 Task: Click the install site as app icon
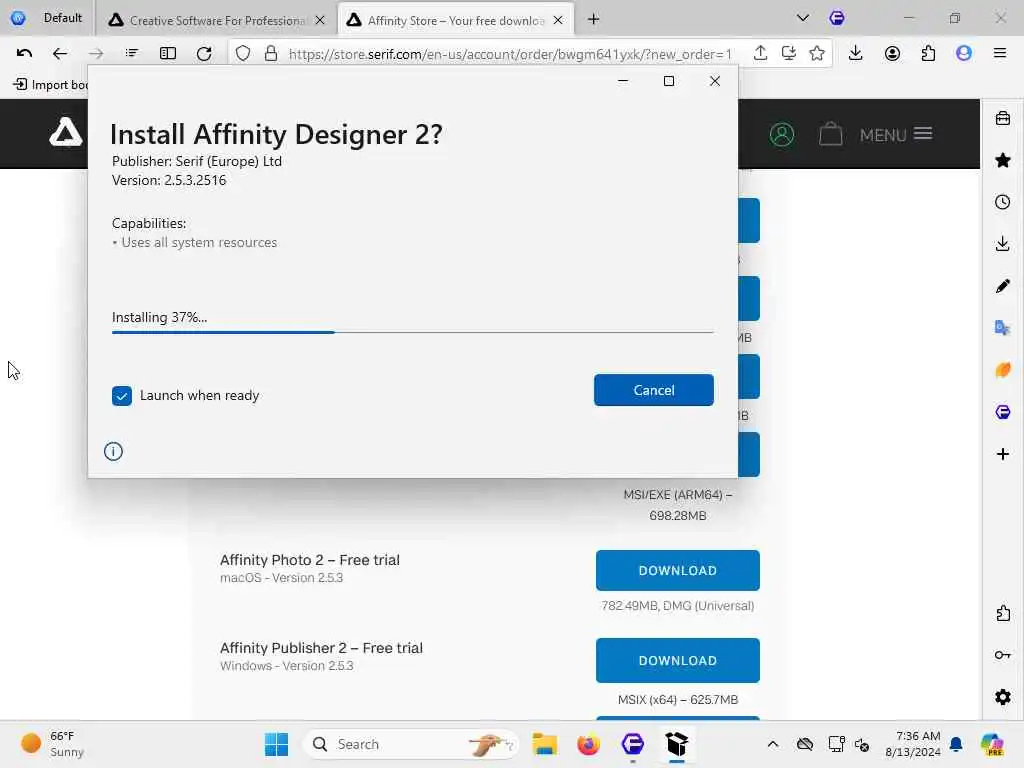pyautogui.click(x=788, y=54)
